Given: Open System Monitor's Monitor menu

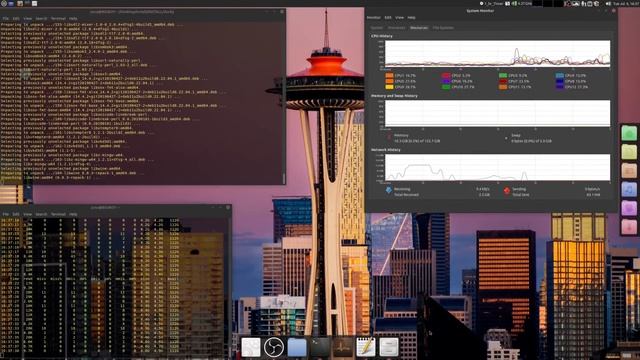Looking at the screenshot, I should (x=373, y=18).
